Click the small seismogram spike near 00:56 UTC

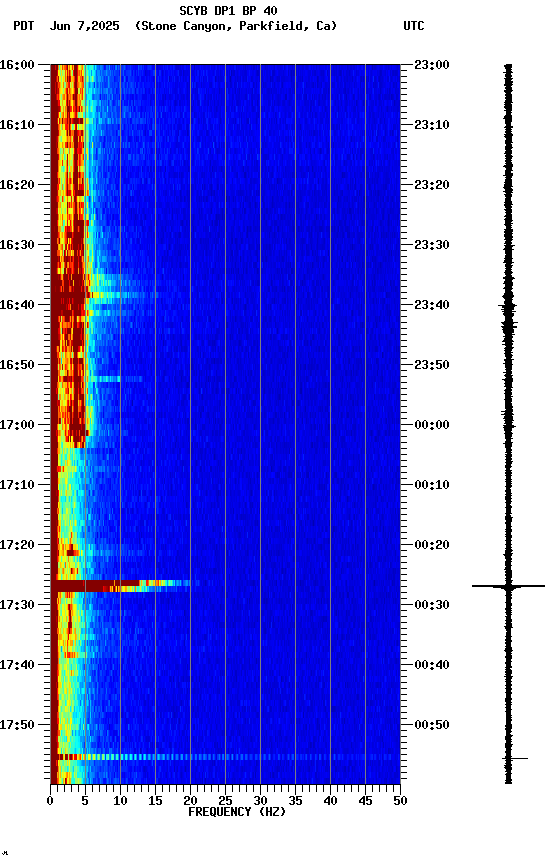[x=516, y=759]
